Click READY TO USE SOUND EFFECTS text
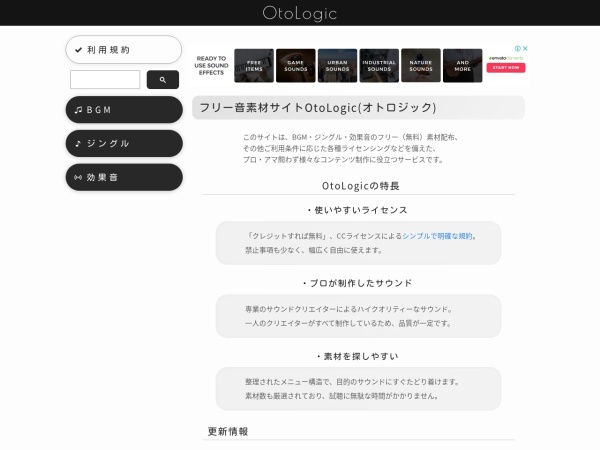The width and height of the screenshot is (600, 450). [211, 65]
